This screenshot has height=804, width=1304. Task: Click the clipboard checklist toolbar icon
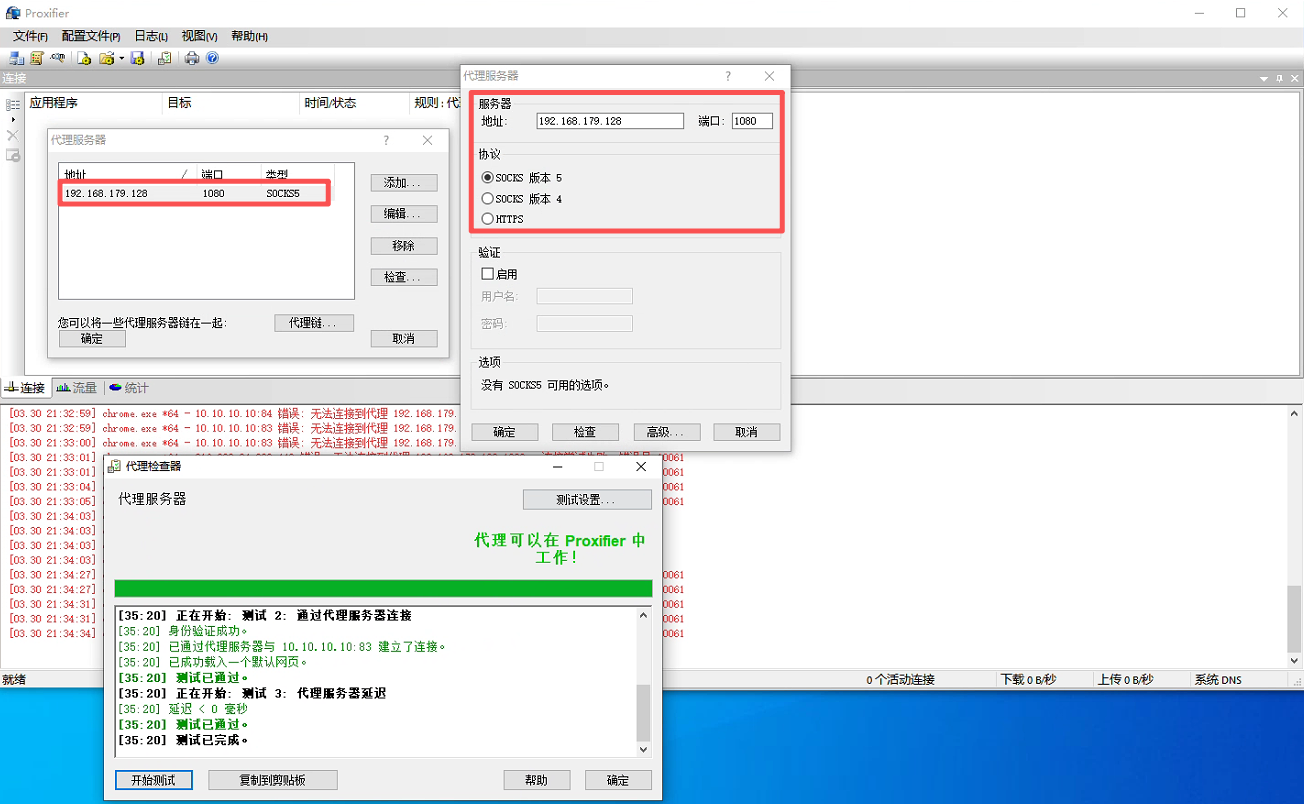(164, 58)
